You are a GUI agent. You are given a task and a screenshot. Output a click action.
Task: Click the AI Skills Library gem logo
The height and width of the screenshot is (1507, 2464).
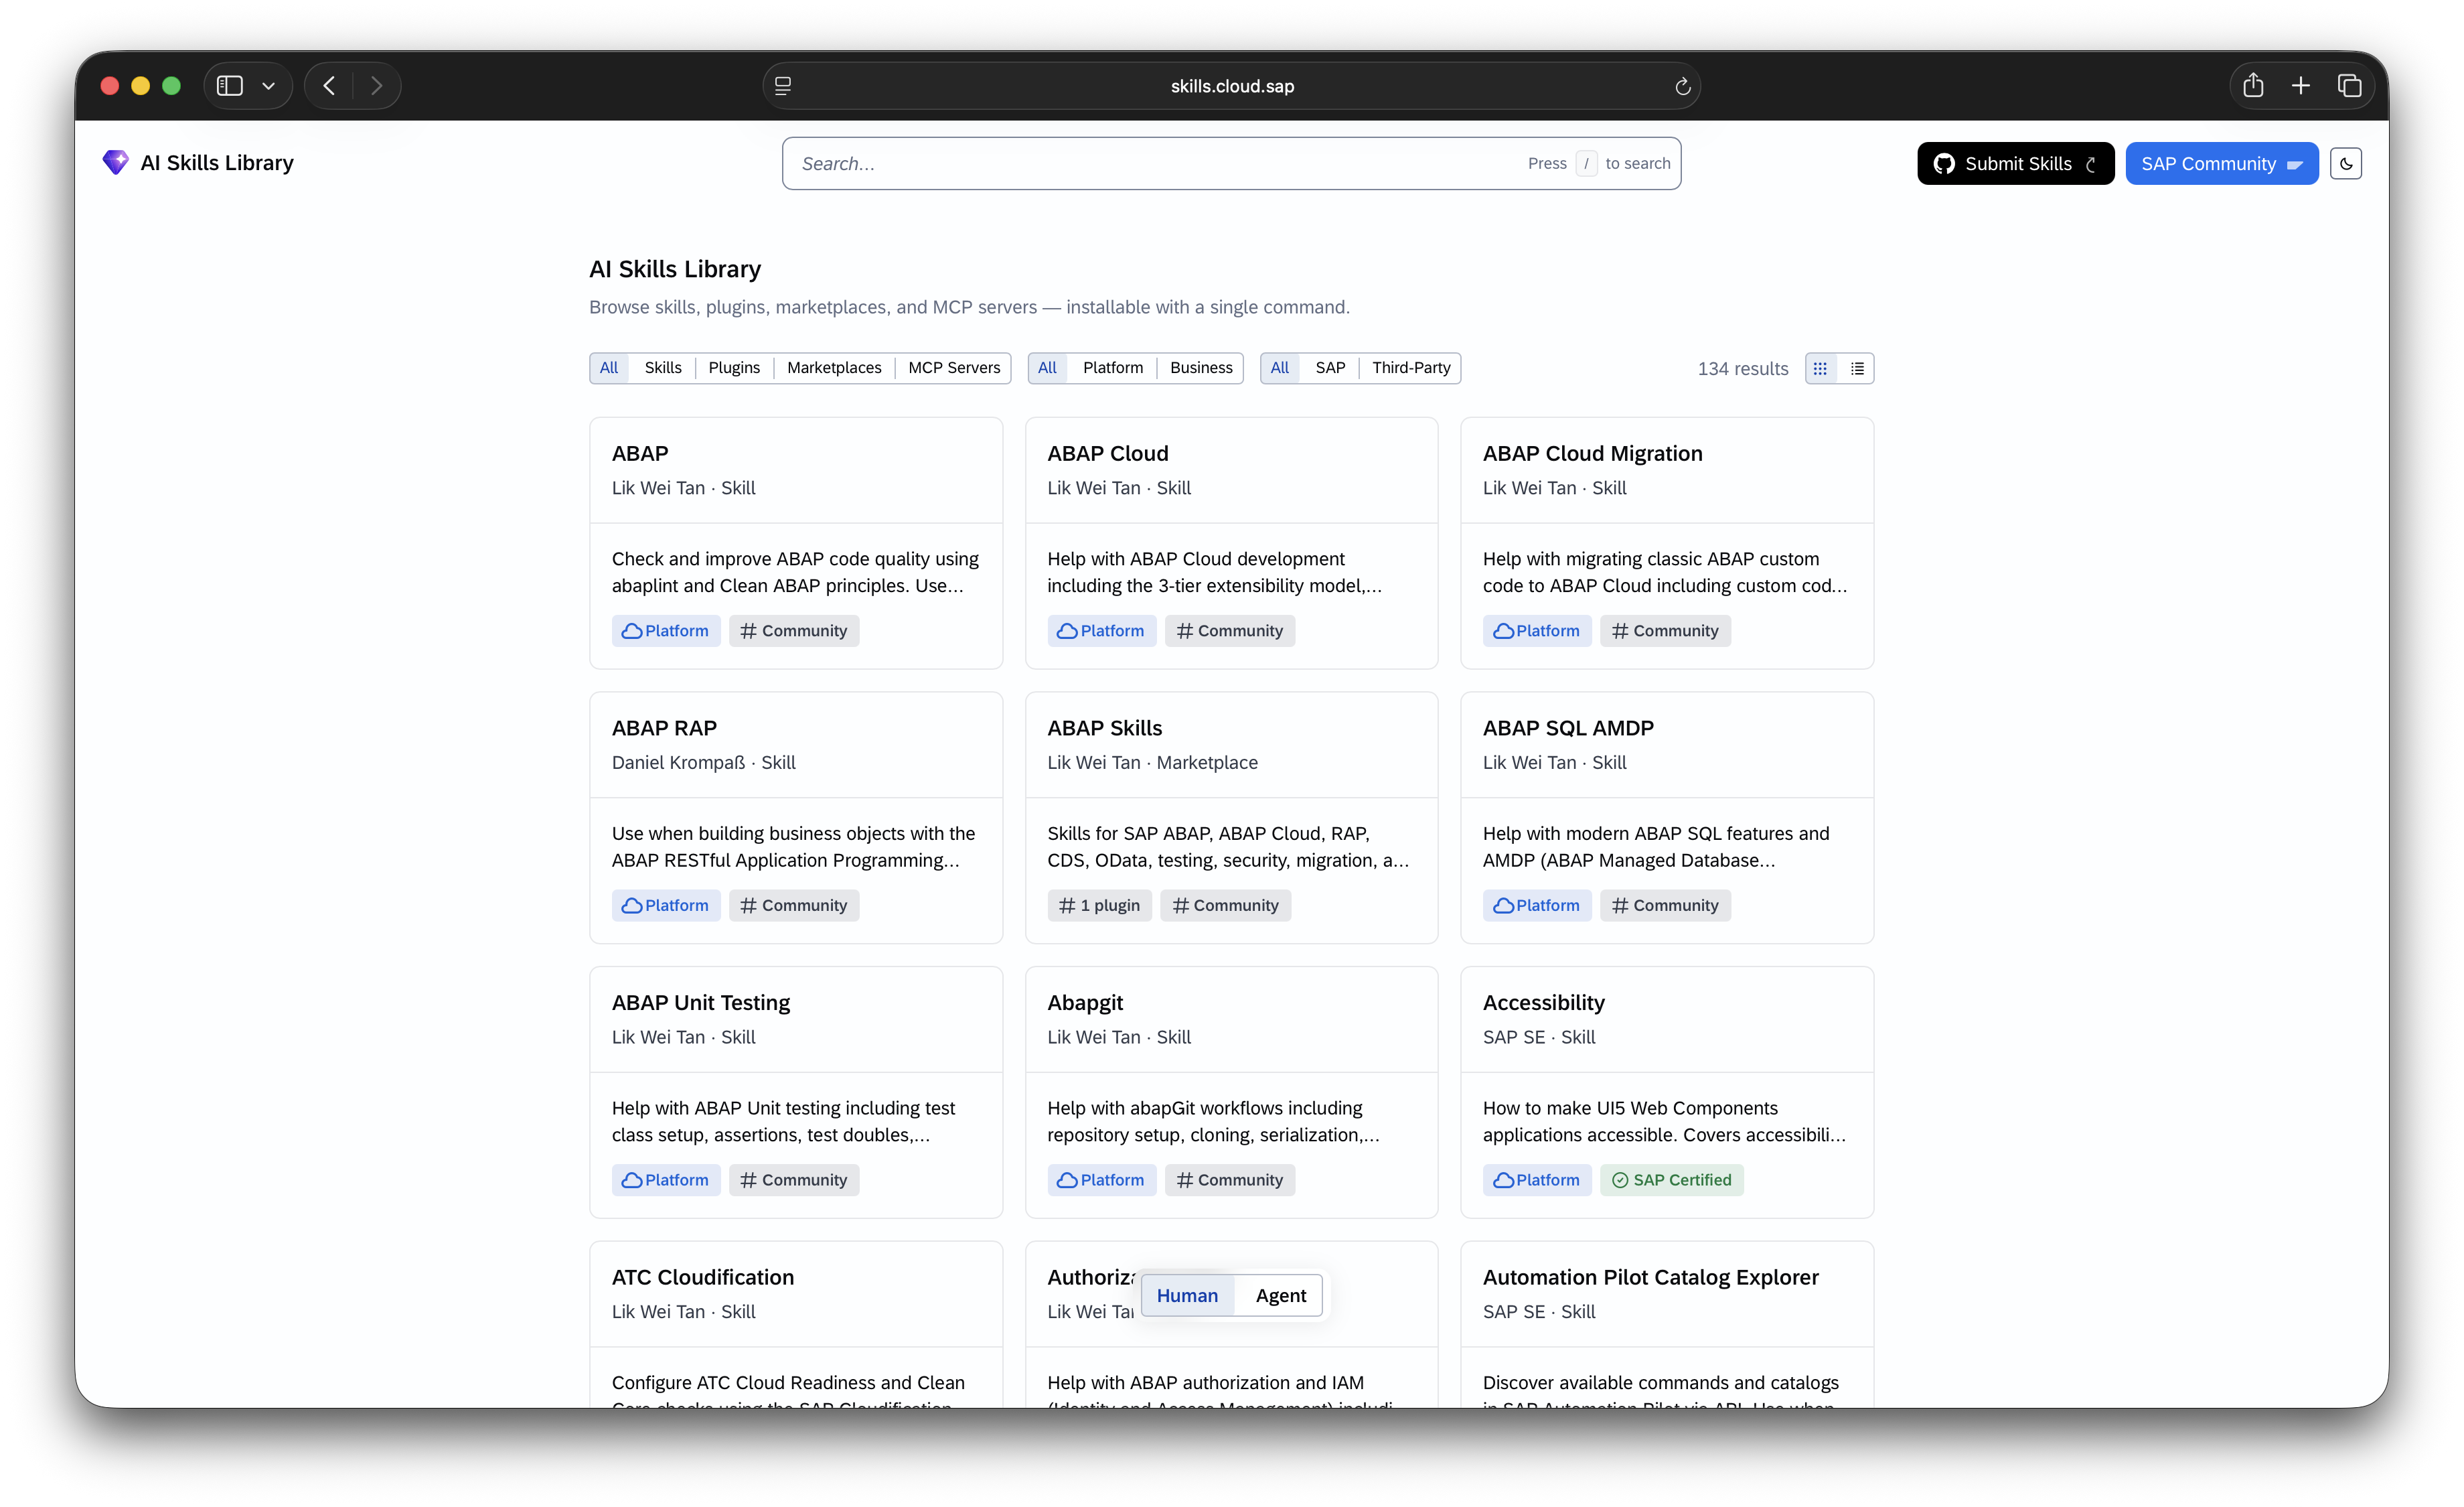(116, 162)
